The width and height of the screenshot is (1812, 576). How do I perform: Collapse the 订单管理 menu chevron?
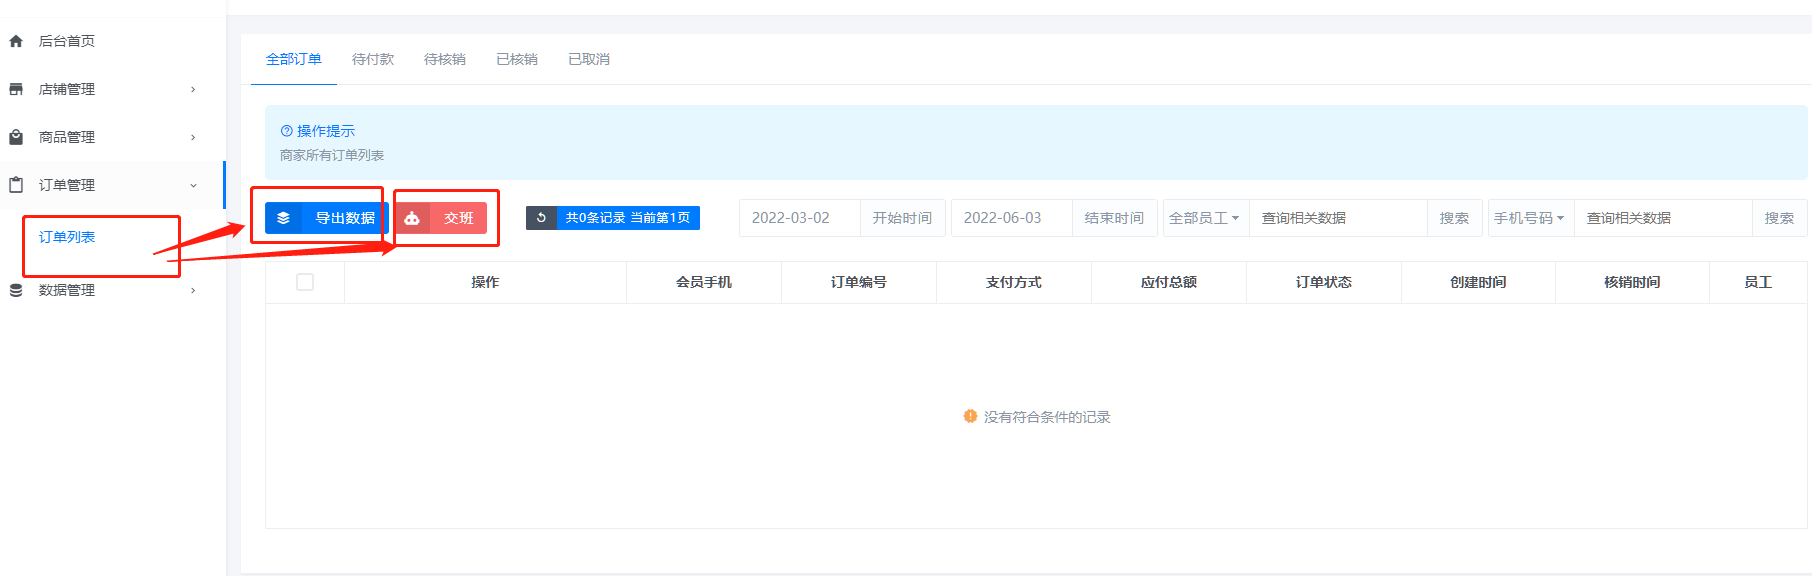(x=193, y=185)
